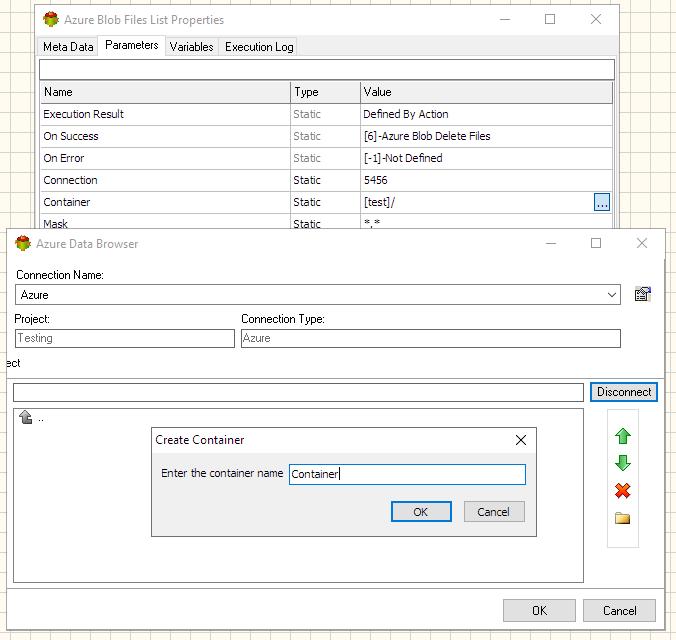This screenshot has height=640, width=676.
Task: Cancel the Create Container dialog
Action: 494,511
